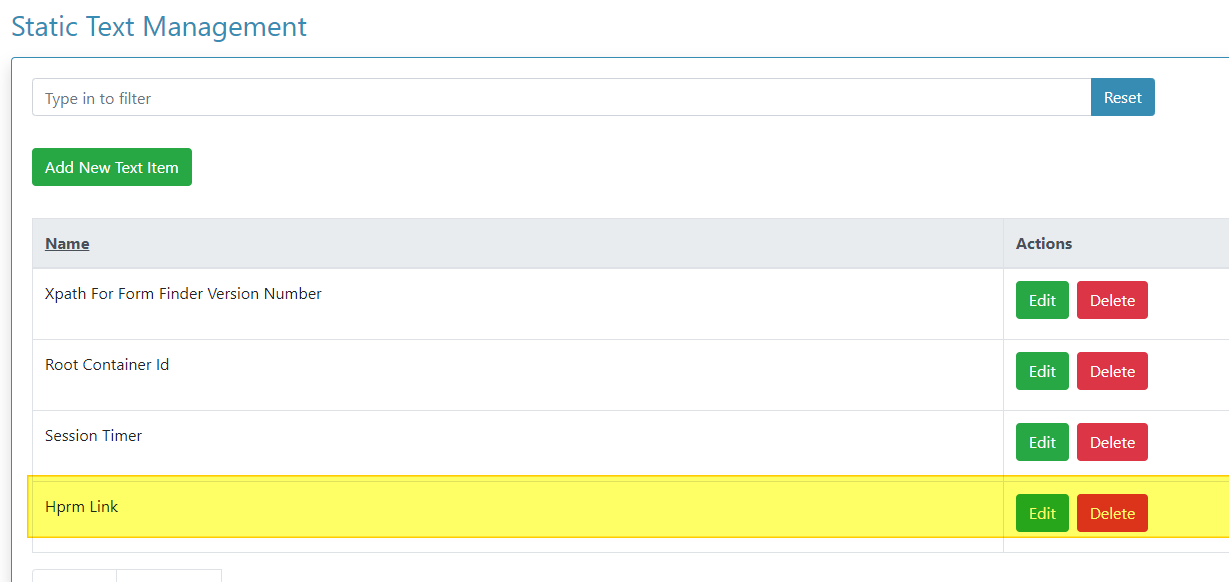Edit the highlighted Hprm Link item

1042,513
